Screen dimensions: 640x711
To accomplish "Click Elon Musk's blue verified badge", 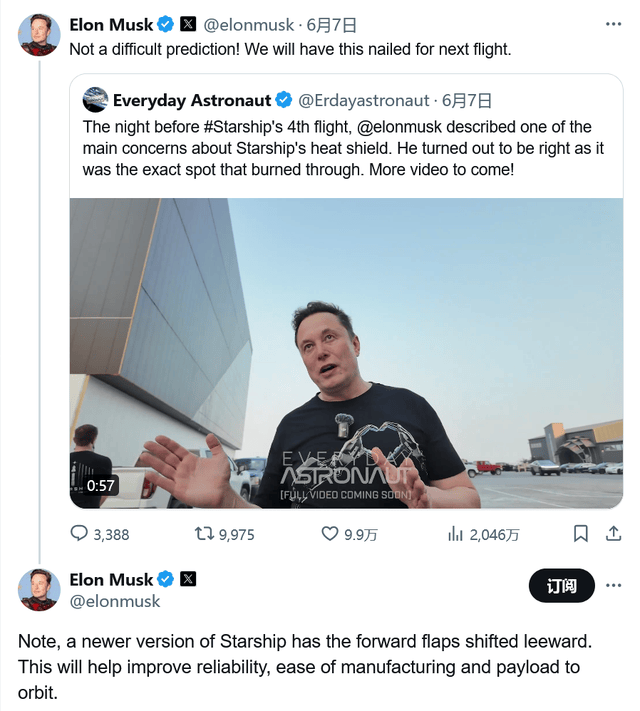I will [166, 24].
